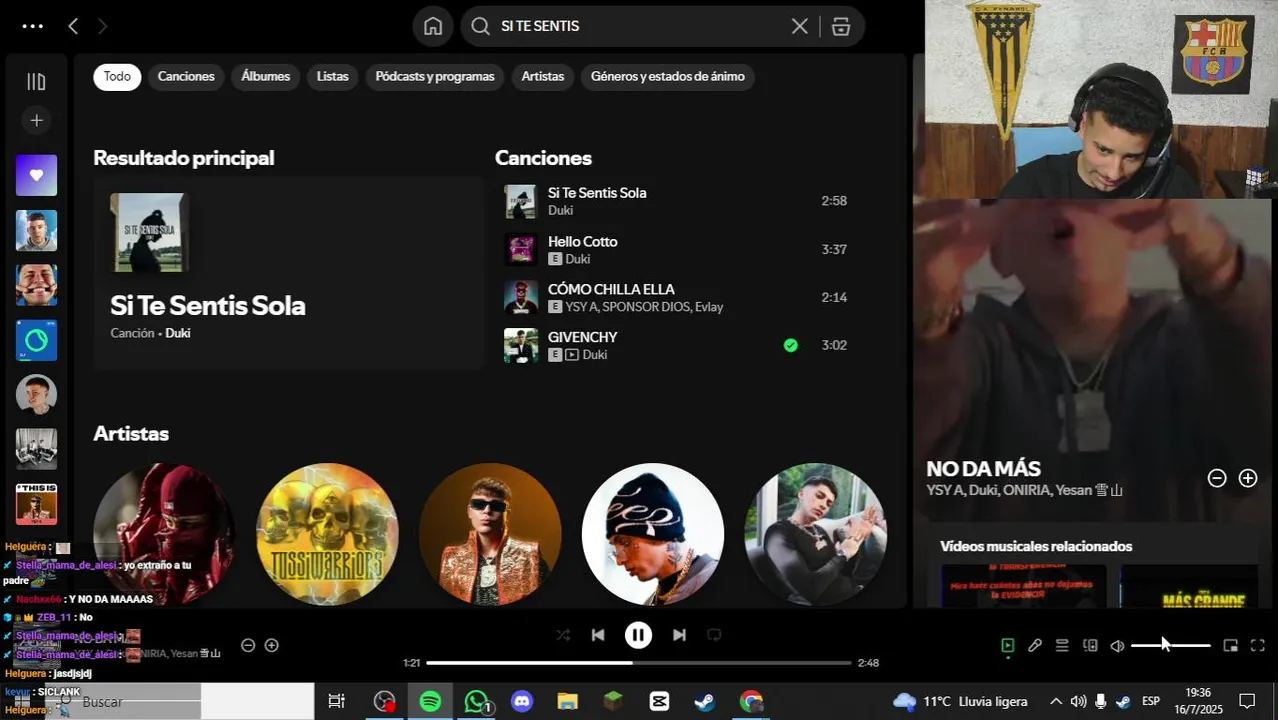The image size is (1278, 720).
Task: Click in the search input field
Action: point(640,26)
